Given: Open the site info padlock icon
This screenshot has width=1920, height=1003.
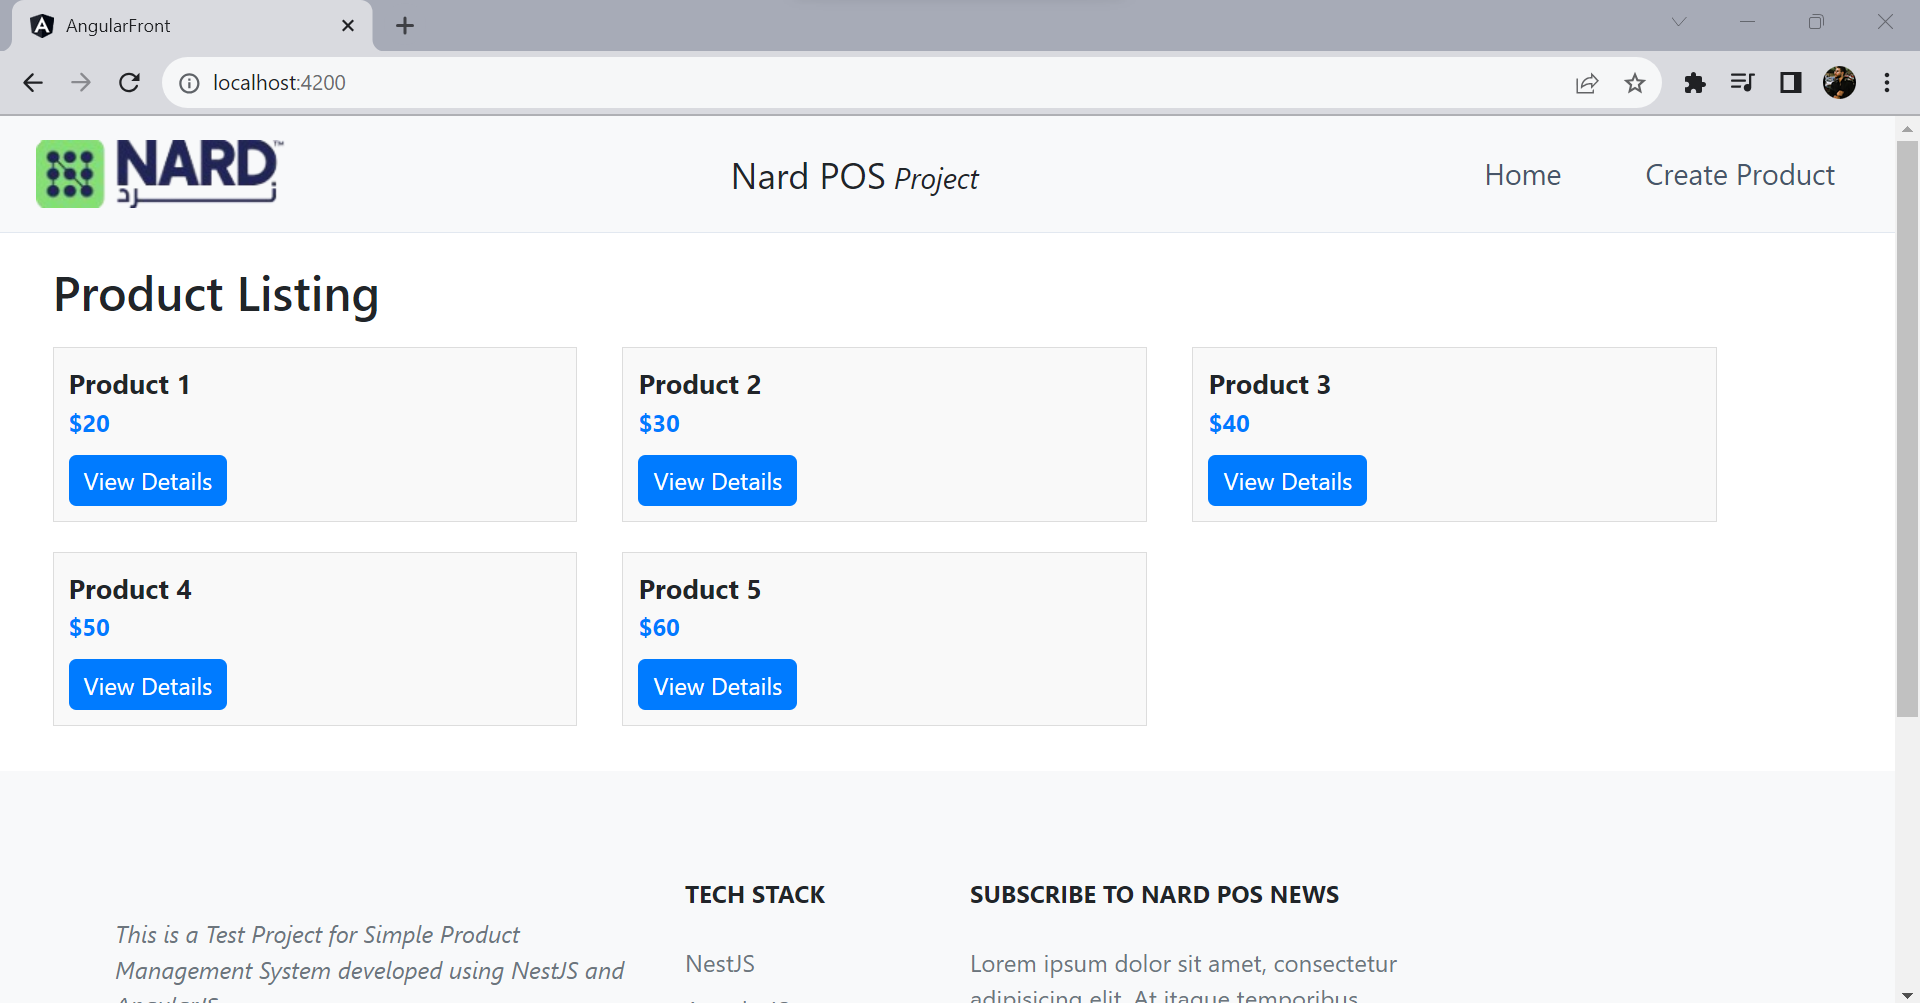Looking at the screenshot, I should (189, 84).
